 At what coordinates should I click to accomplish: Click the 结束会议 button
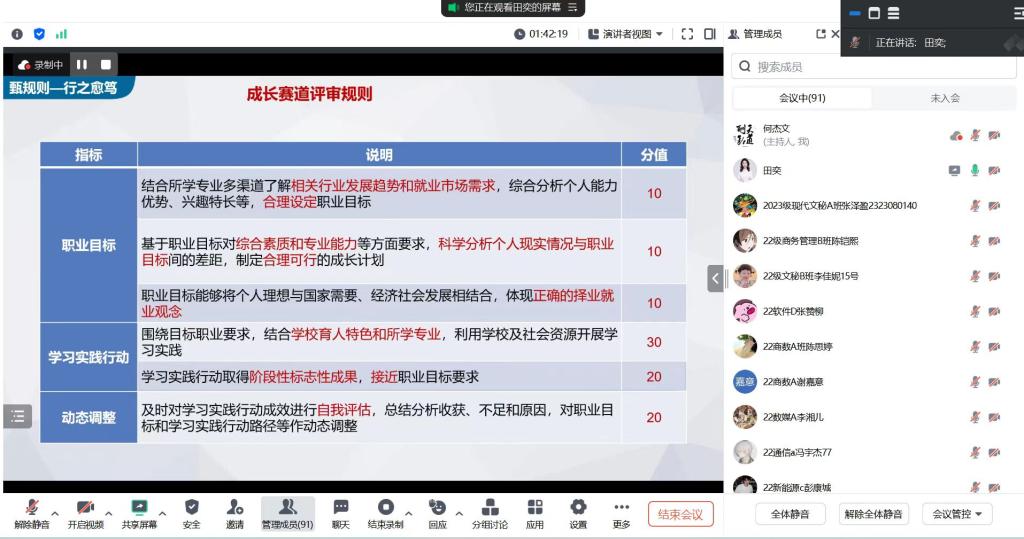click(680, 514)
